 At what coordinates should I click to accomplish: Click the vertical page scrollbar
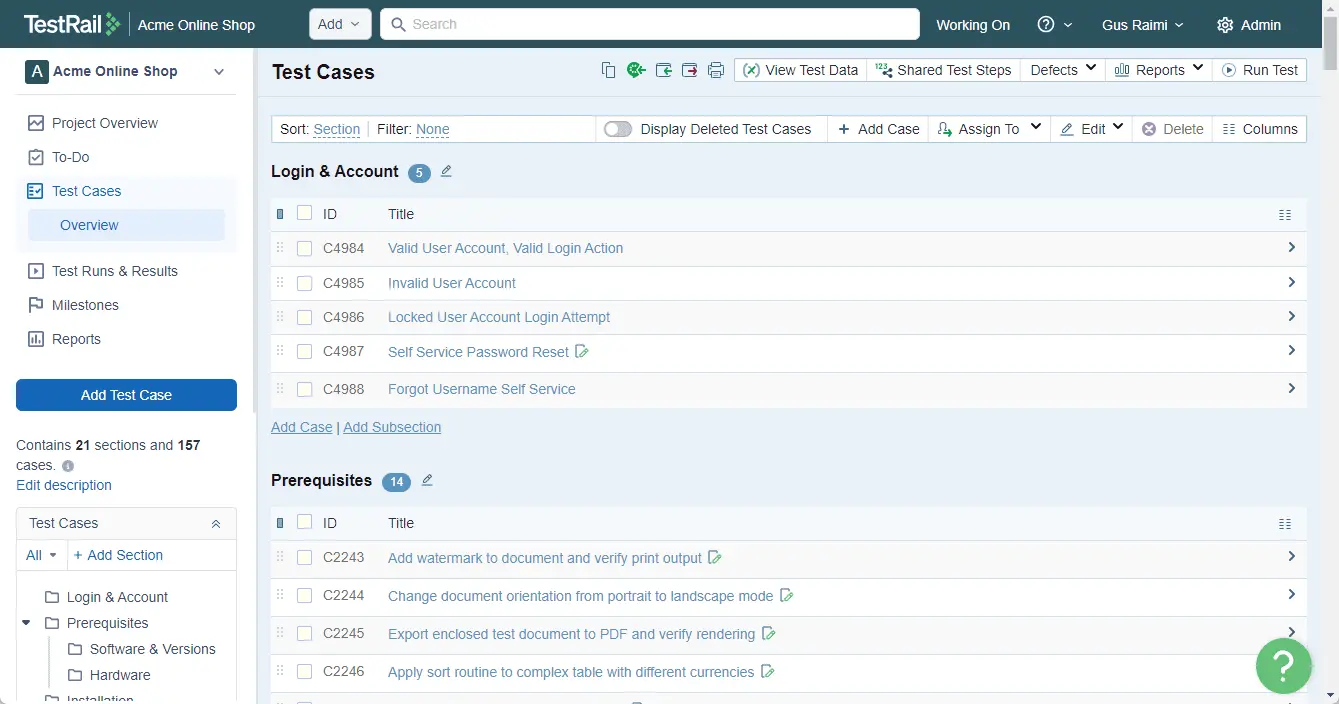coord(1330,352)
